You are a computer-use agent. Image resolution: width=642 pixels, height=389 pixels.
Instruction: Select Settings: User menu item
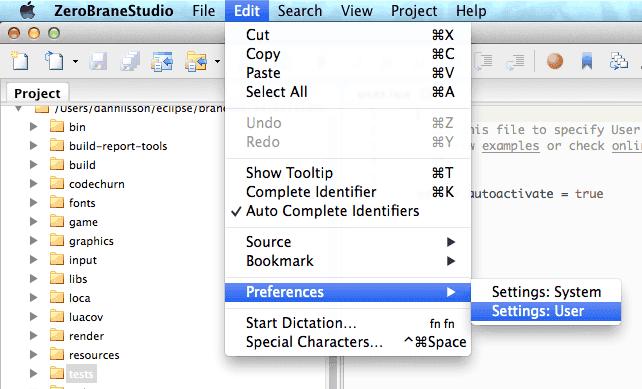(x=546, y=311)
